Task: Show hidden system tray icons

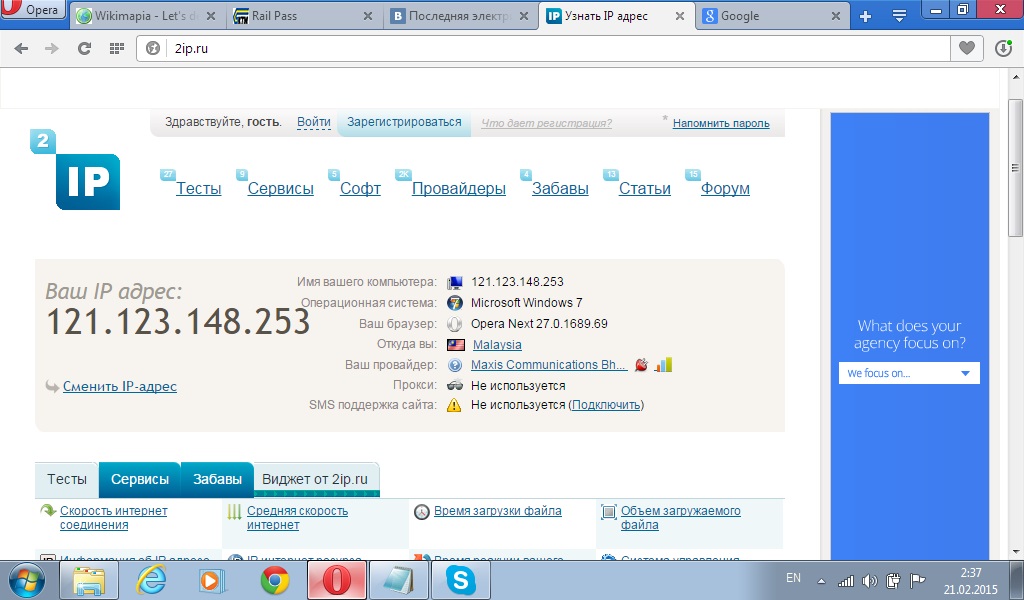Action: (x=821, y=580)
